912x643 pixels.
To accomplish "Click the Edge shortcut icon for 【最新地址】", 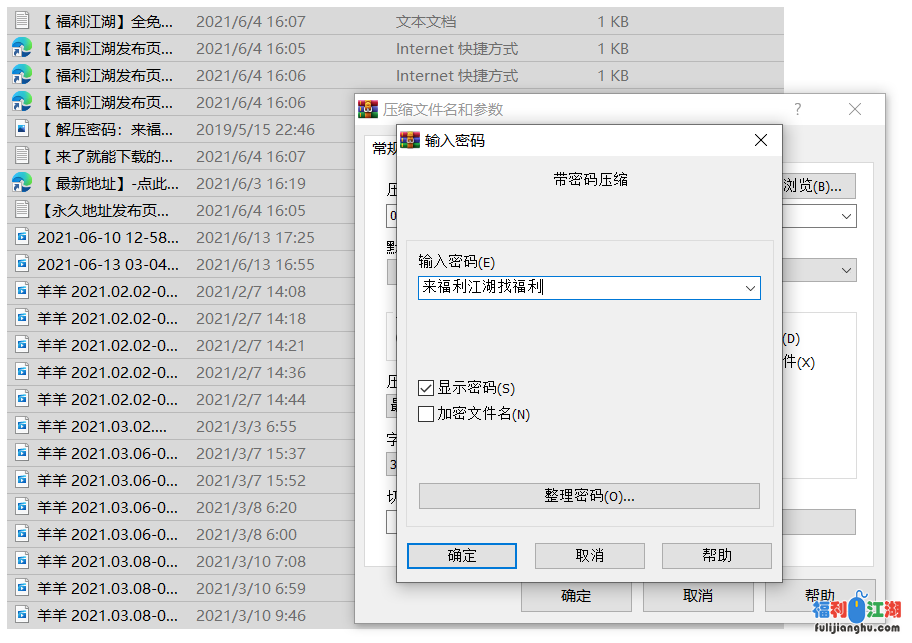I will 21,183.
